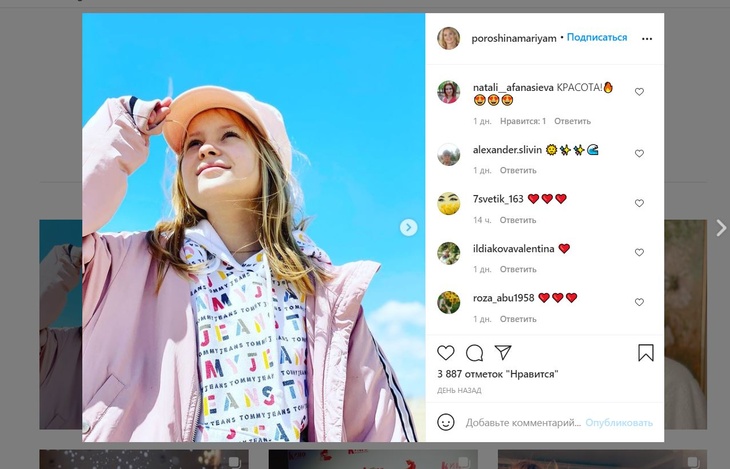Like 7svetik_163's comment

639,203
